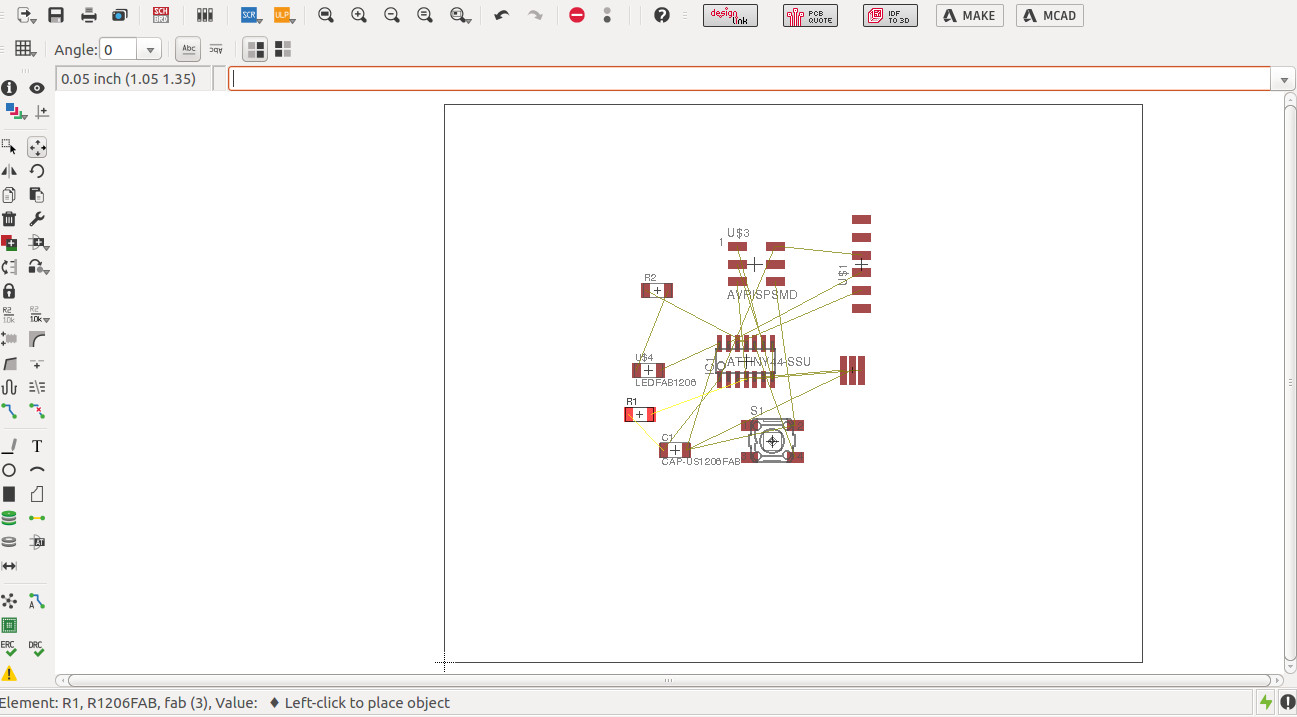Image resolution: width=1297 pixels, height=717 pixels.
Task: Toggle the normal Abc text orientation
Action: click(x=187, y=49)
